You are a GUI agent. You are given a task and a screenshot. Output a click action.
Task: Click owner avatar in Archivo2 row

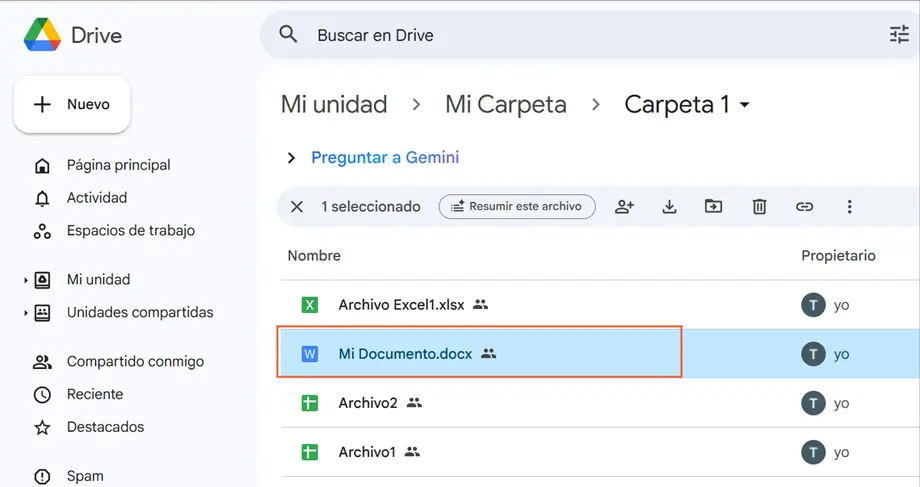[813, 403]
